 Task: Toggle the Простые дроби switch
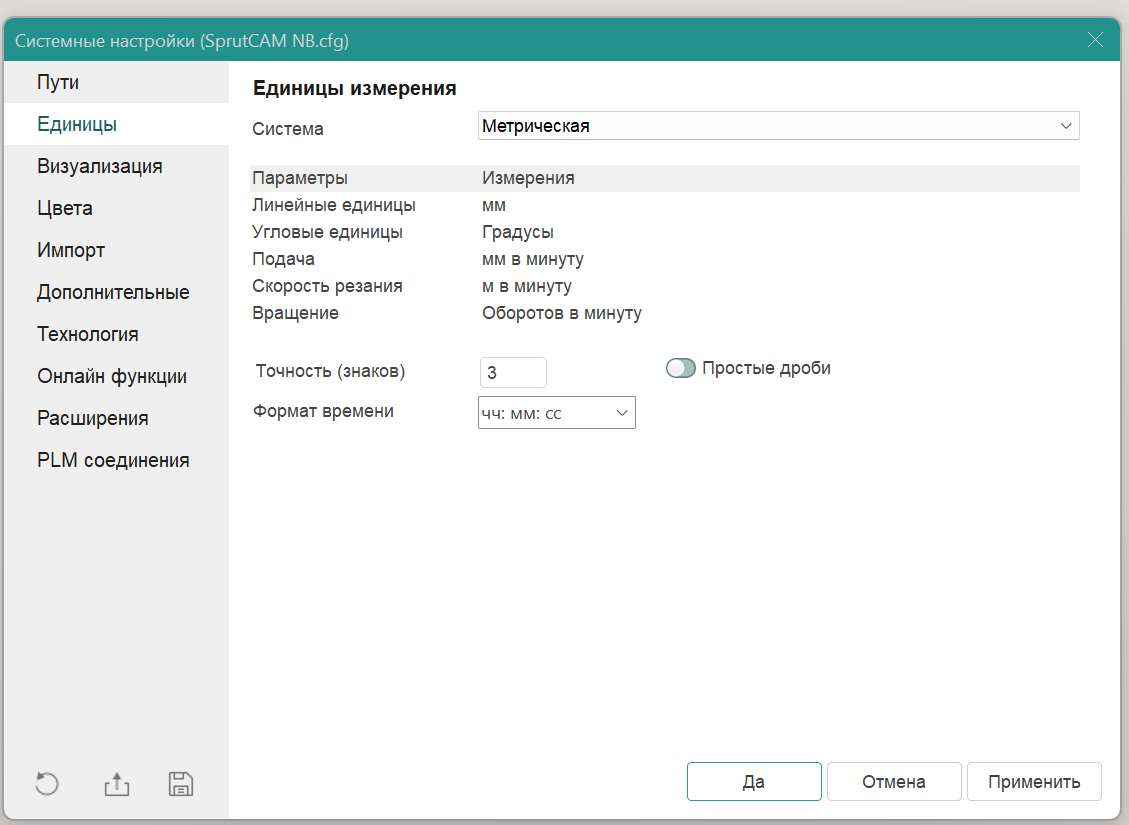tap(681, 368)
